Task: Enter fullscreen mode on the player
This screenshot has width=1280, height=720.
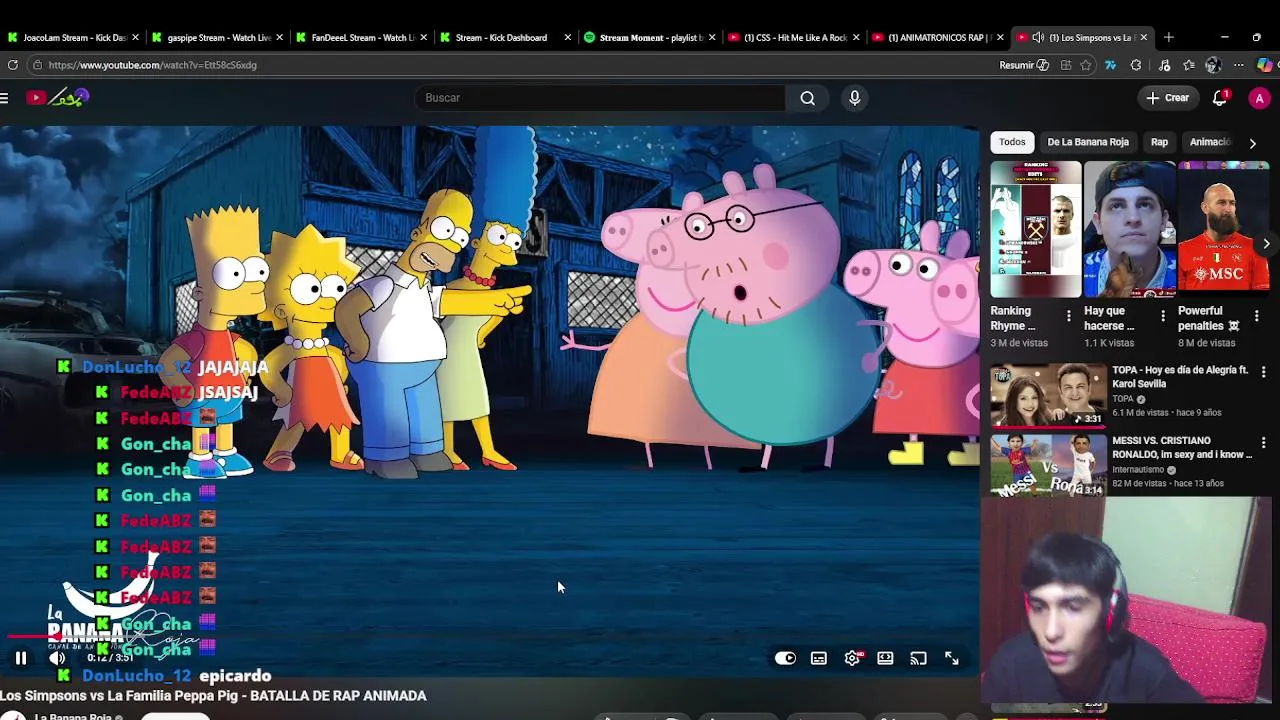Action: tap(952, 658)
